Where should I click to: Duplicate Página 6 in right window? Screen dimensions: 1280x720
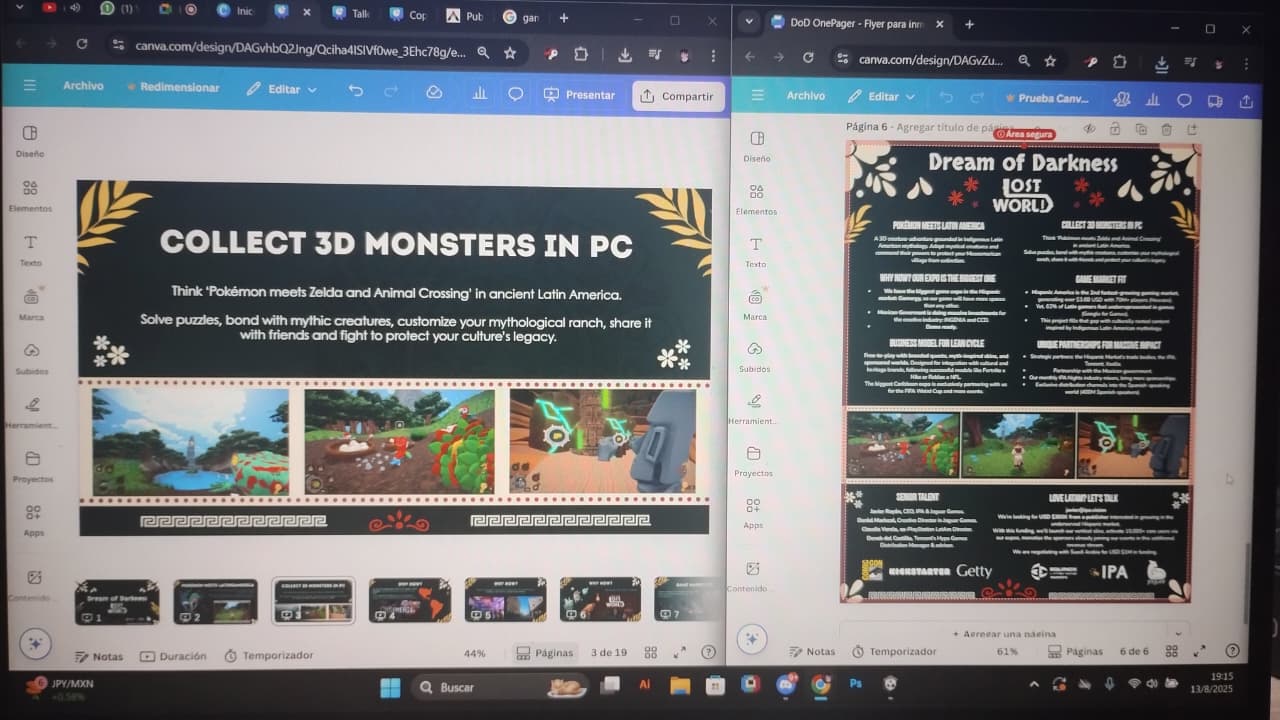coord(1141,128)
